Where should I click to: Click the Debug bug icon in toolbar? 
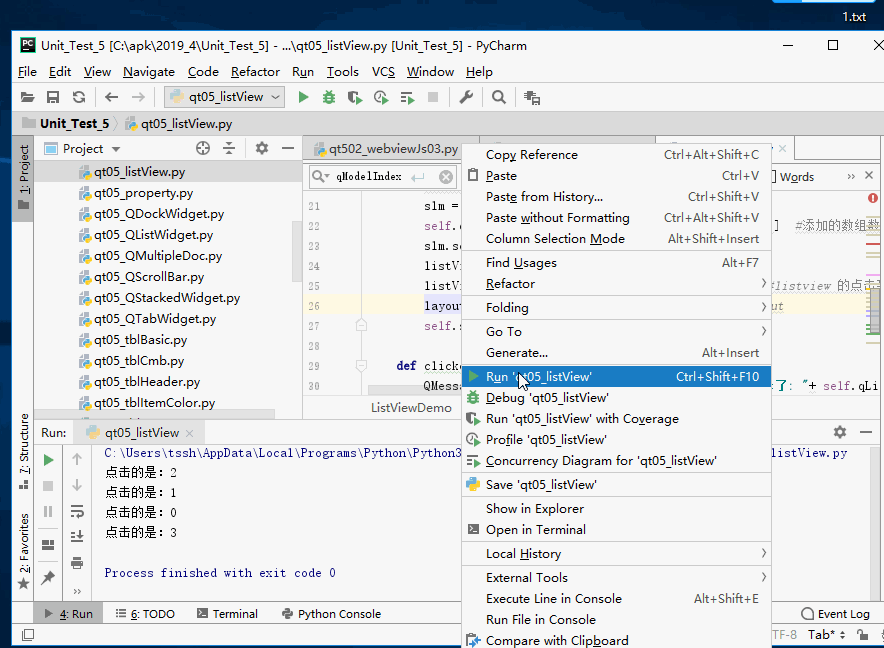[329, 97]
